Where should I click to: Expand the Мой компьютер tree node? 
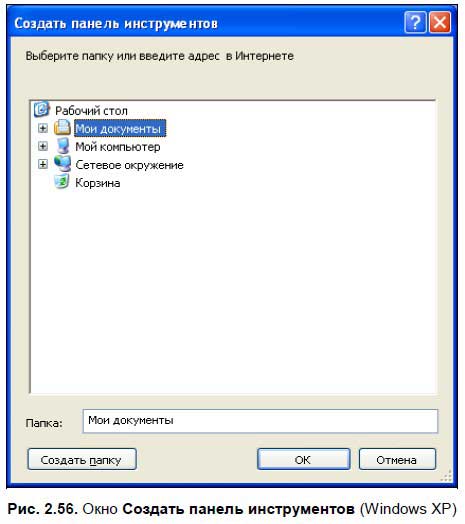click(x=43, y=146)
